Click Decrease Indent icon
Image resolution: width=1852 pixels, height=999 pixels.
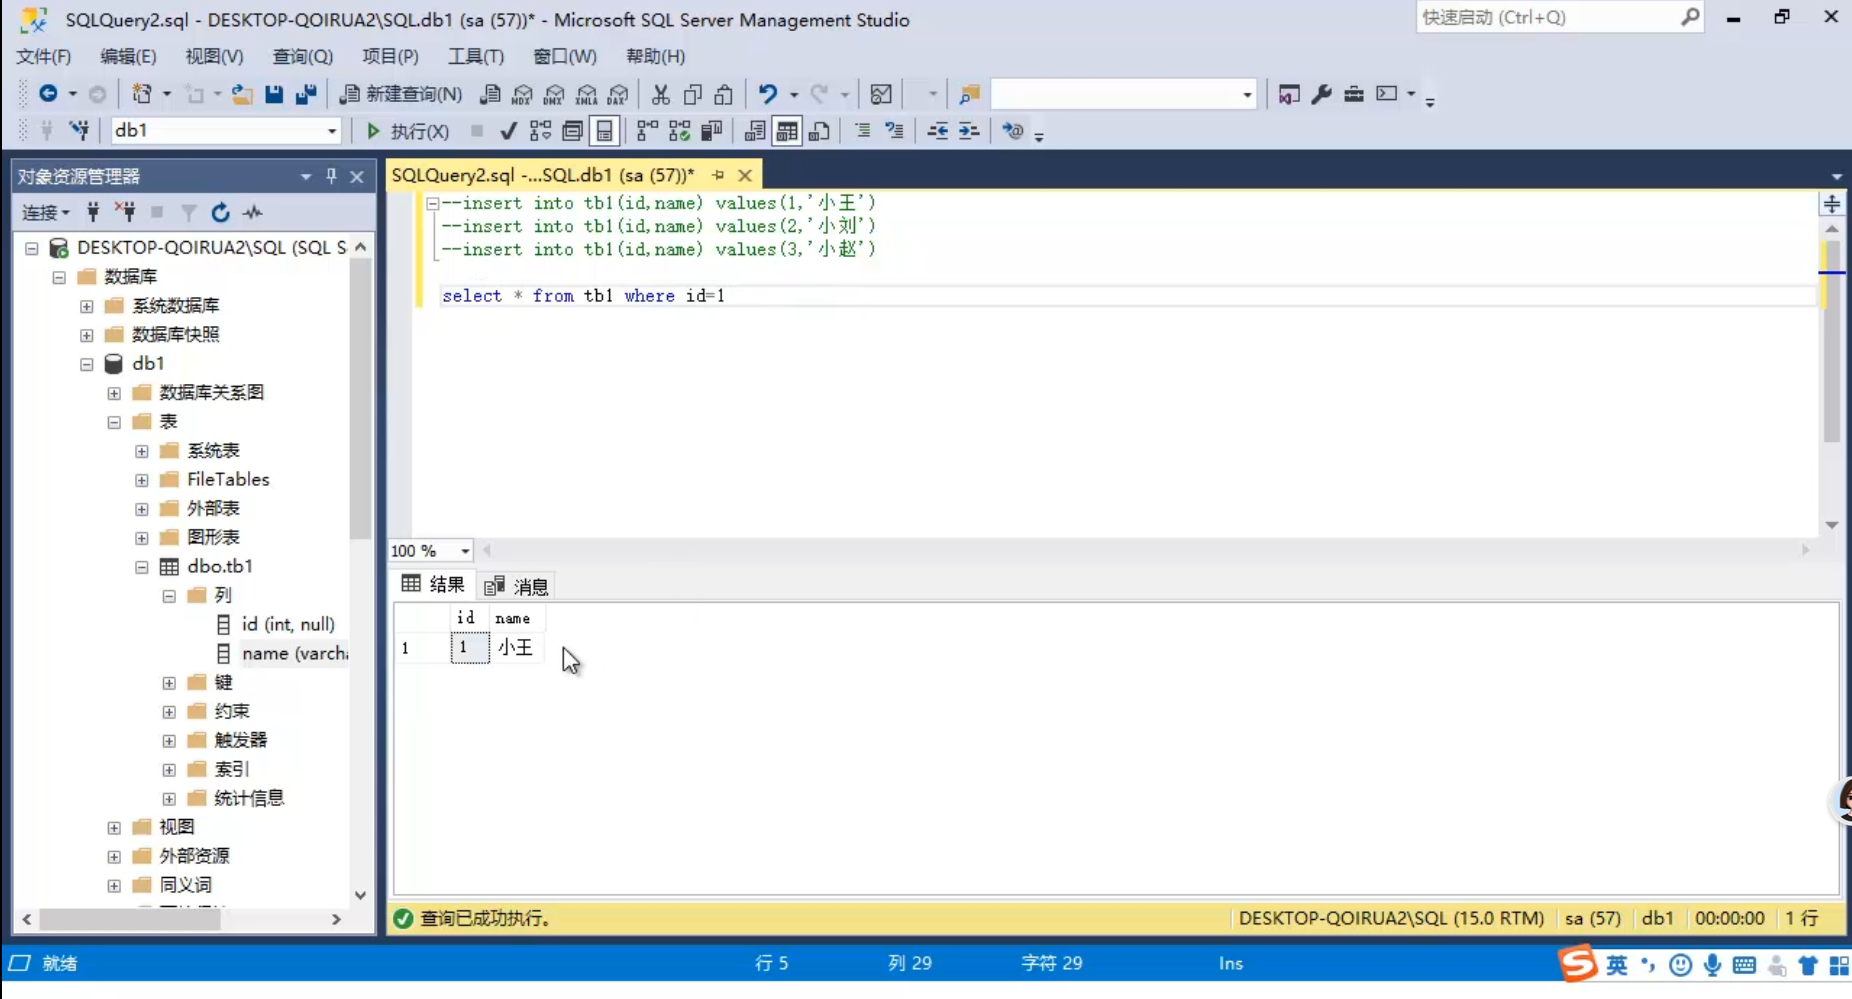tap(937, 131)
